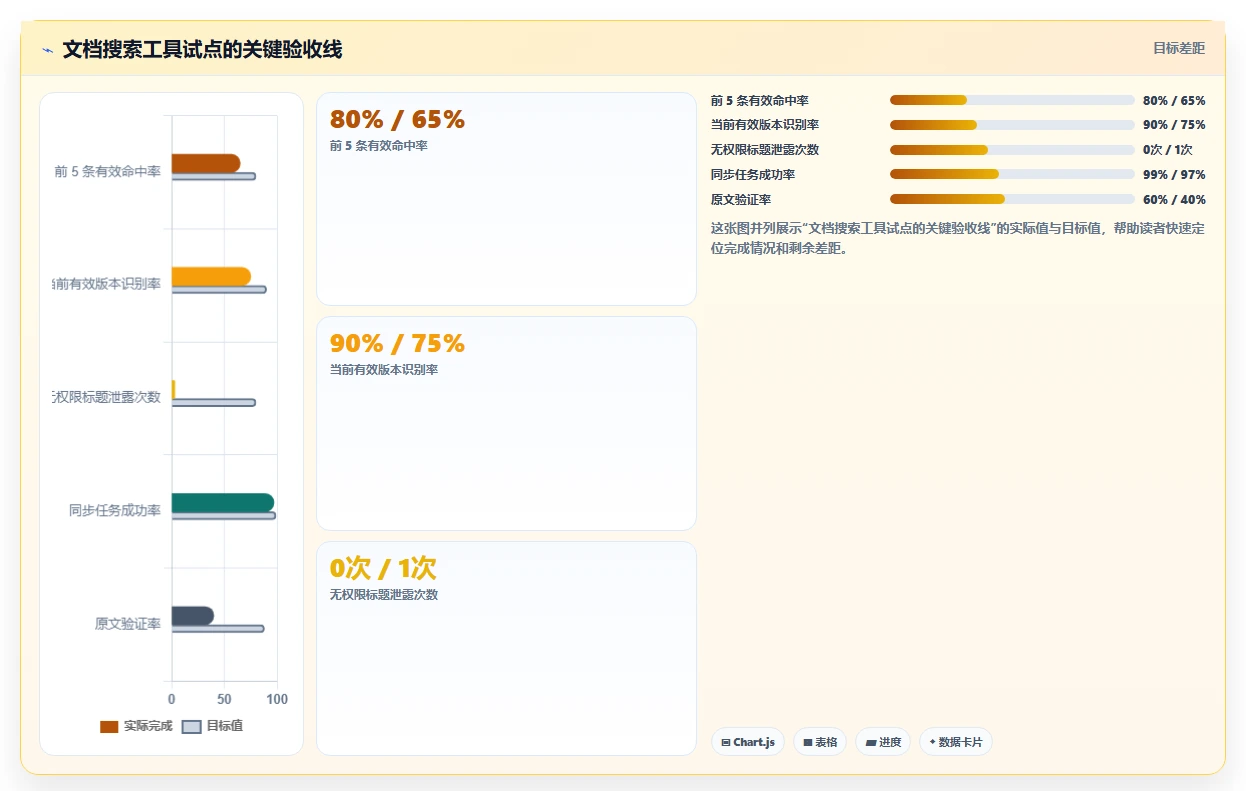Screen dimensions: 1246x791
Task: Click the teal actual bar for 同步任务成功率
Action: pos(223,503)
